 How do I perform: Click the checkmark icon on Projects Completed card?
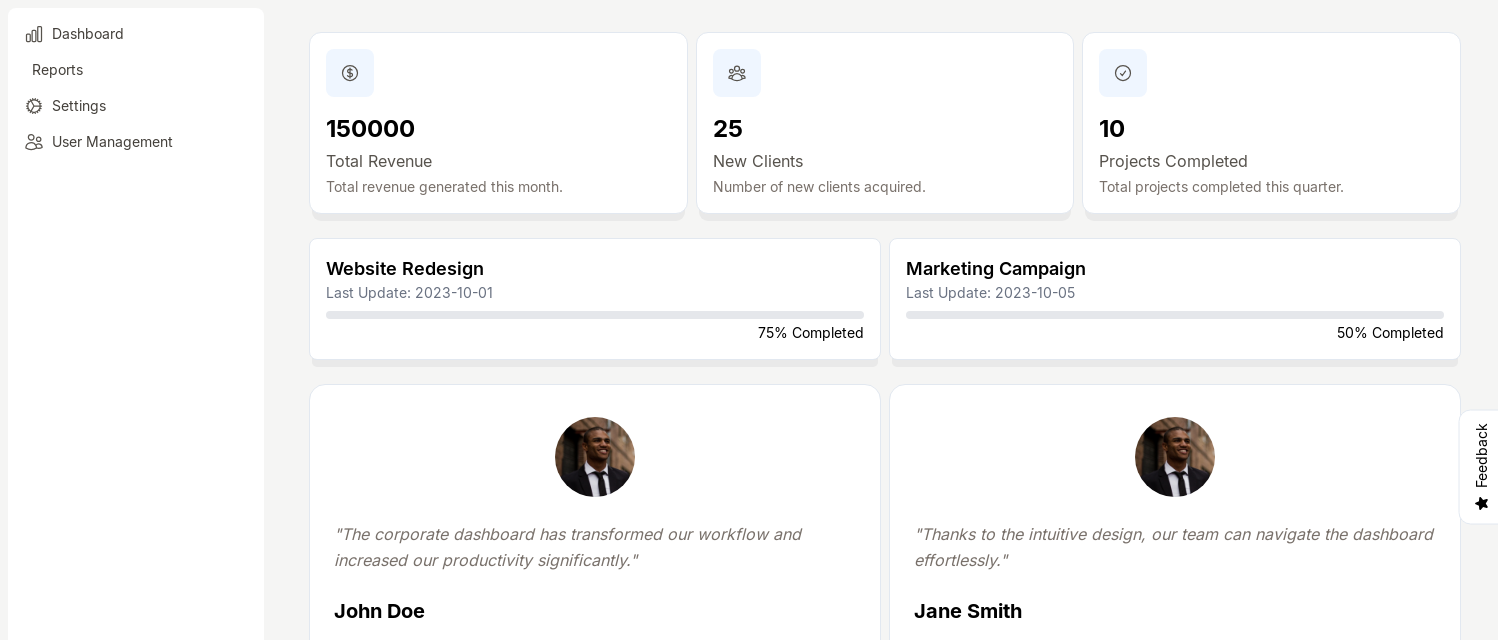coord(1123,73)
